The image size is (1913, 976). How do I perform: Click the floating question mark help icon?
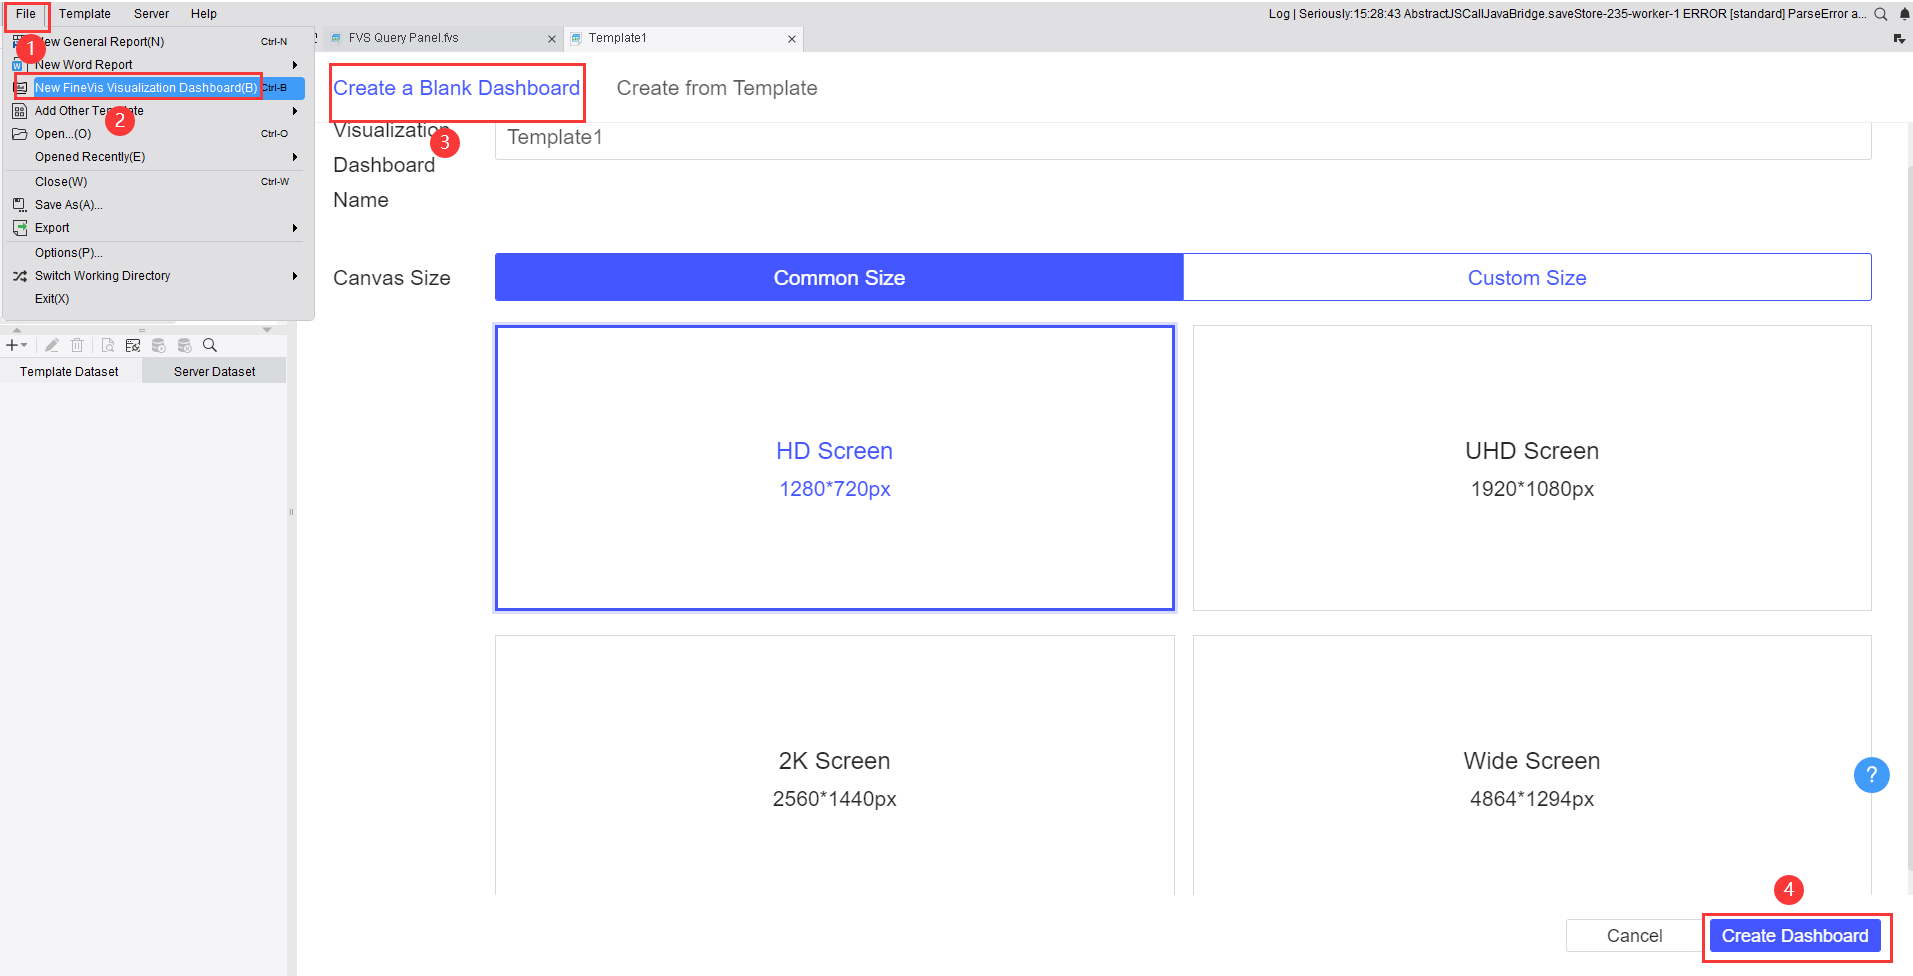[x=1872, y=775]
